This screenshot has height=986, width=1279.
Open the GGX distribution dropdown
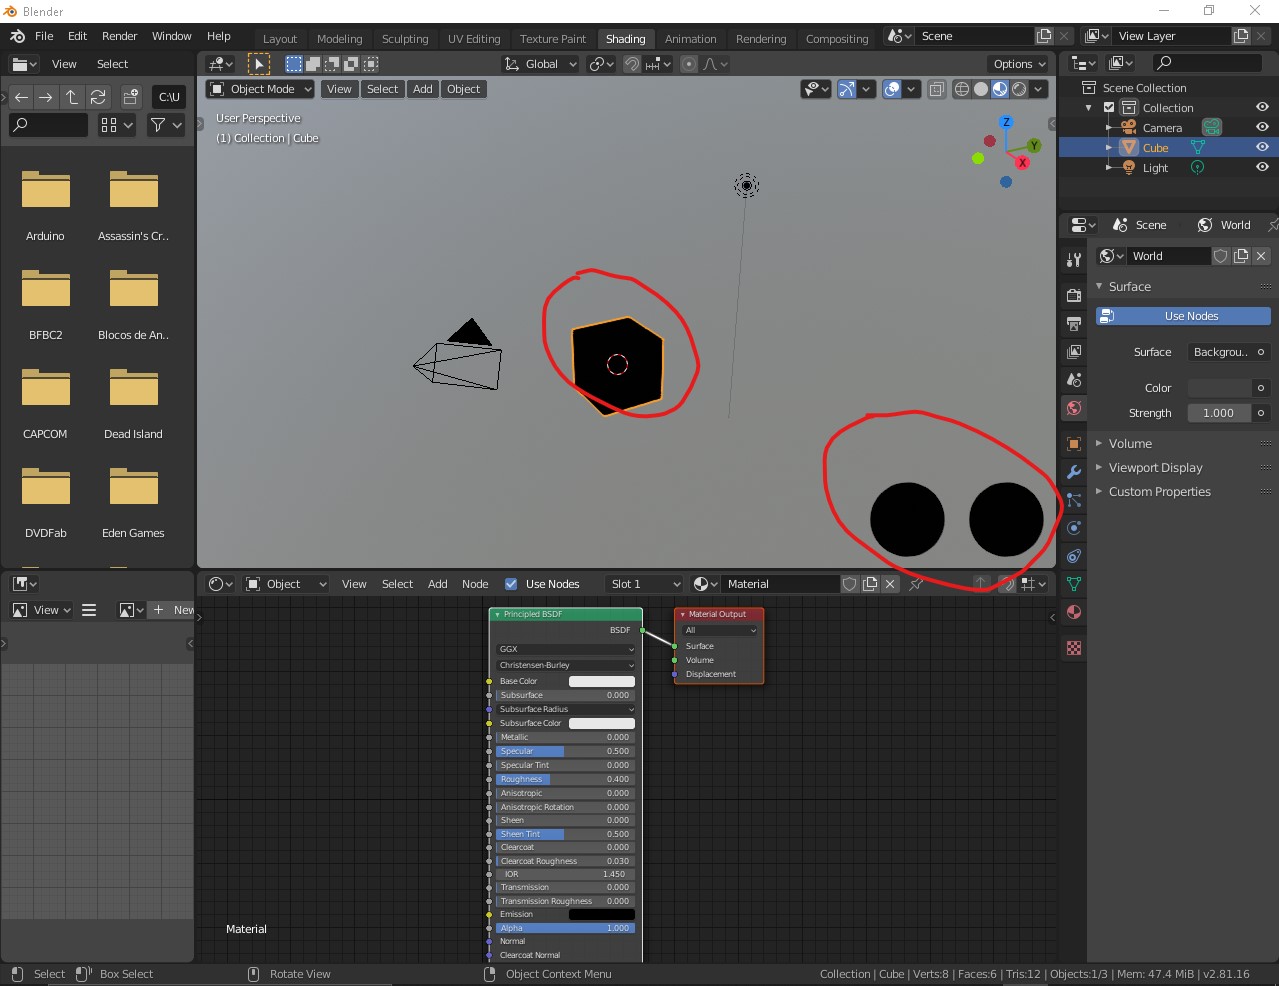(x=566, y=649)
